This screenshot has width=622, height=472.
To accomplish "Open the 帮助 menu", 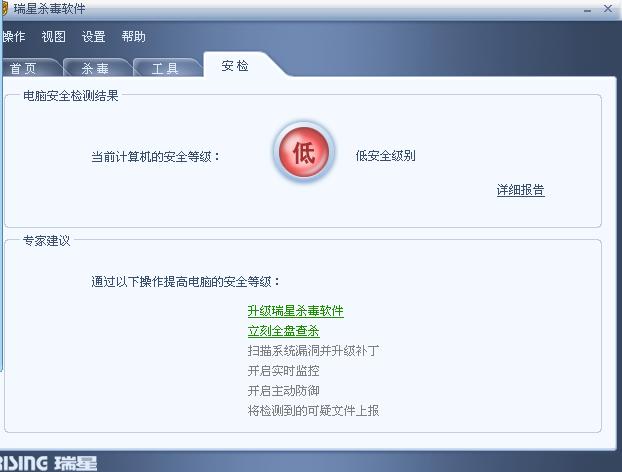I will point(134,36).
